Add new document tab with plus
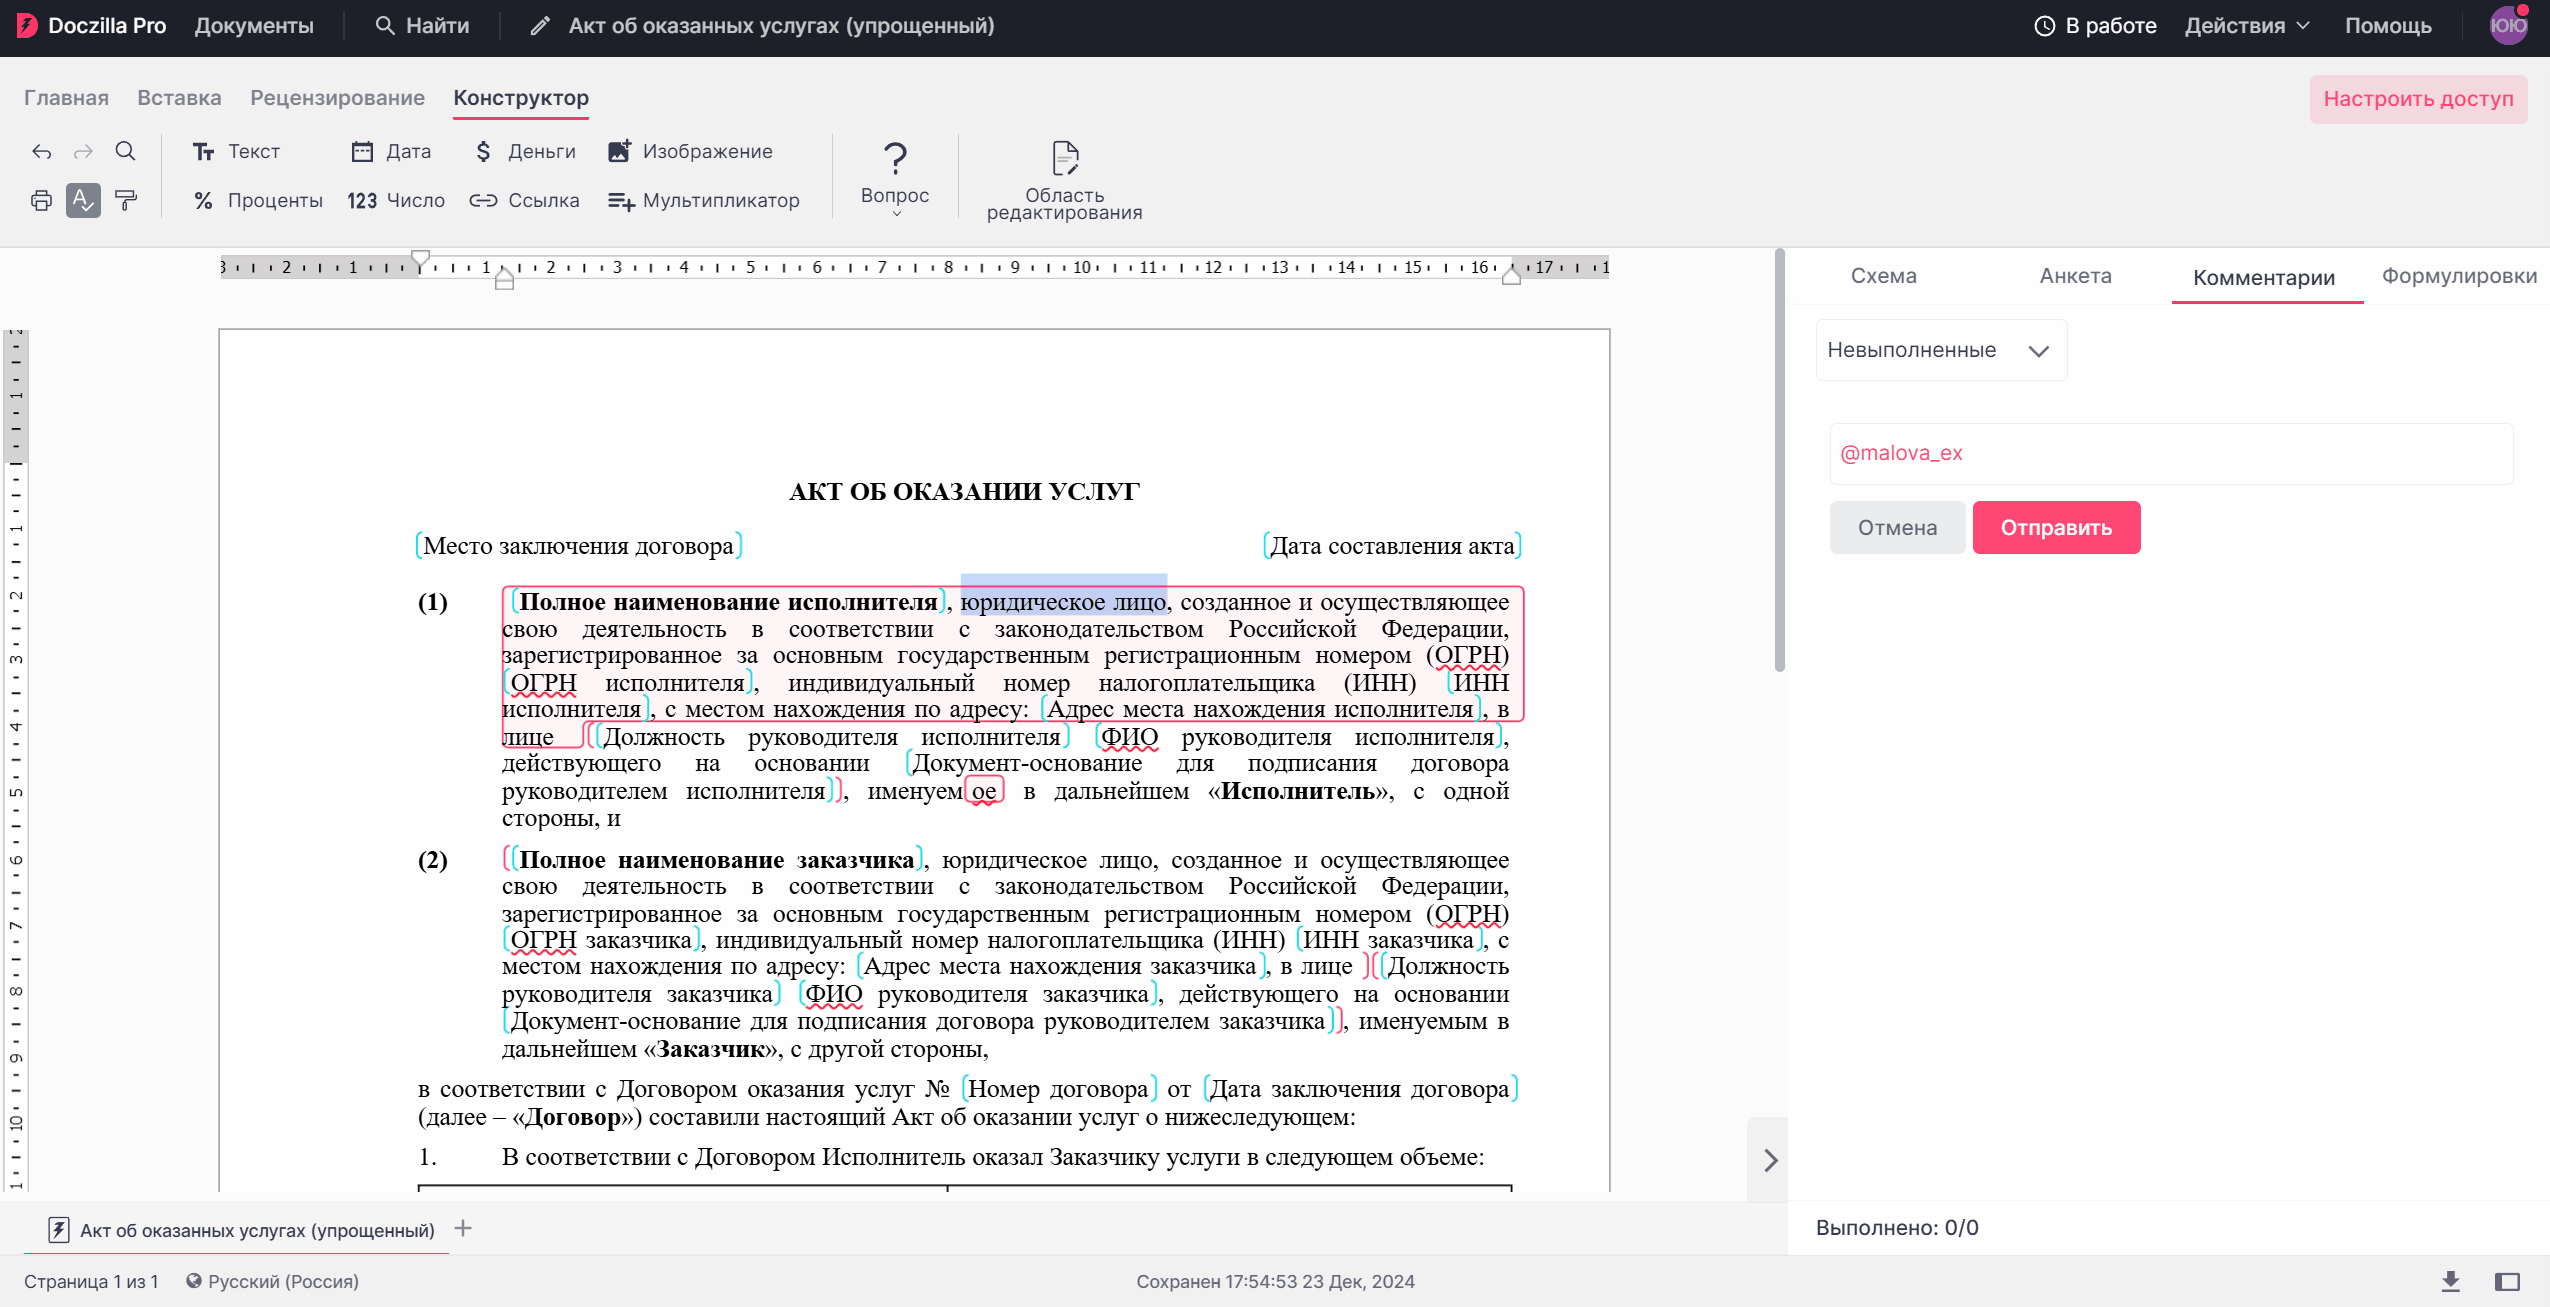2550x1307 pixels. 462,1228
